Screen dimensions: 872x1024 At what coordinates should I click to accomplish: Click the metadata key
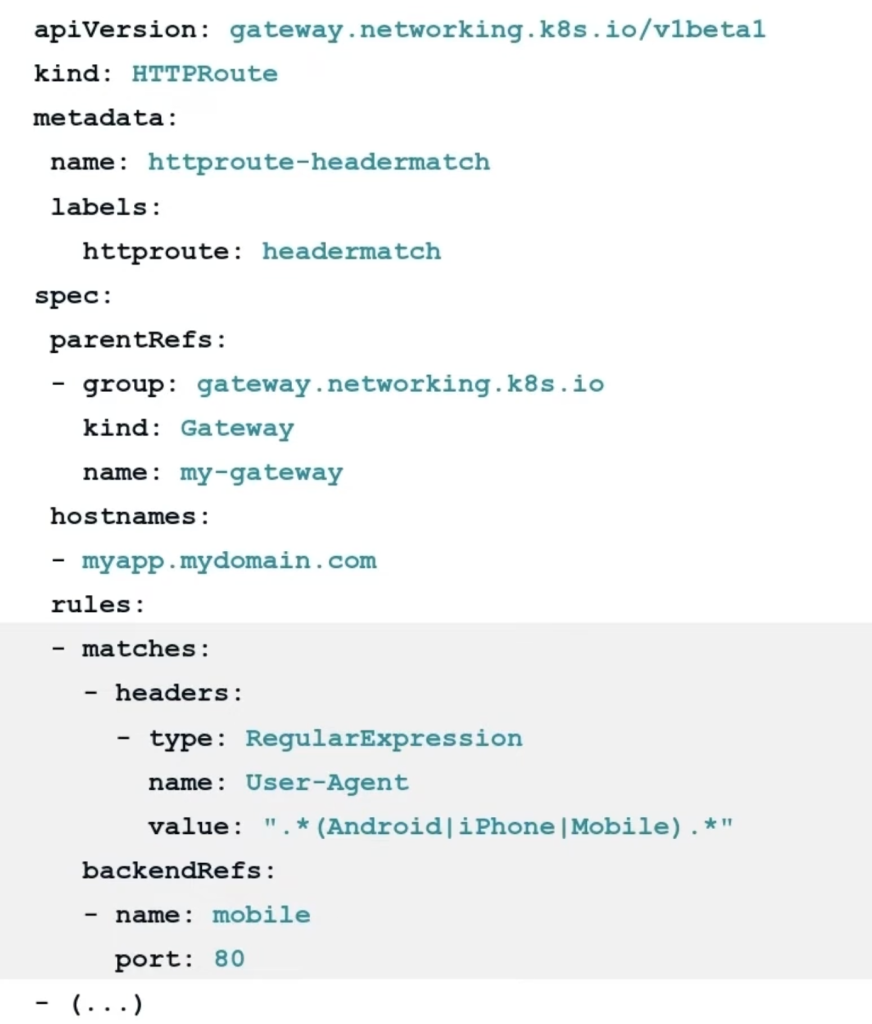pos(100,118)
